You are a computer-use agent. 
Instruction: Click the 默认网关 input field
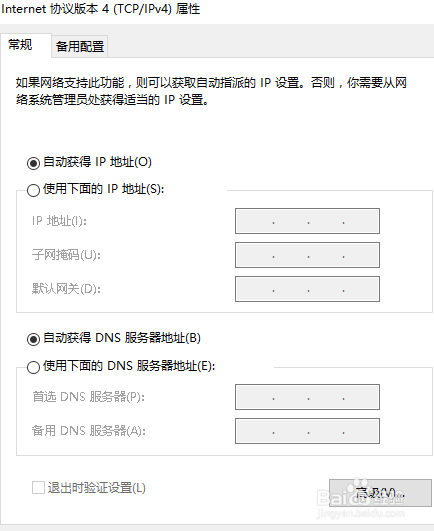[x=307, y=289]
